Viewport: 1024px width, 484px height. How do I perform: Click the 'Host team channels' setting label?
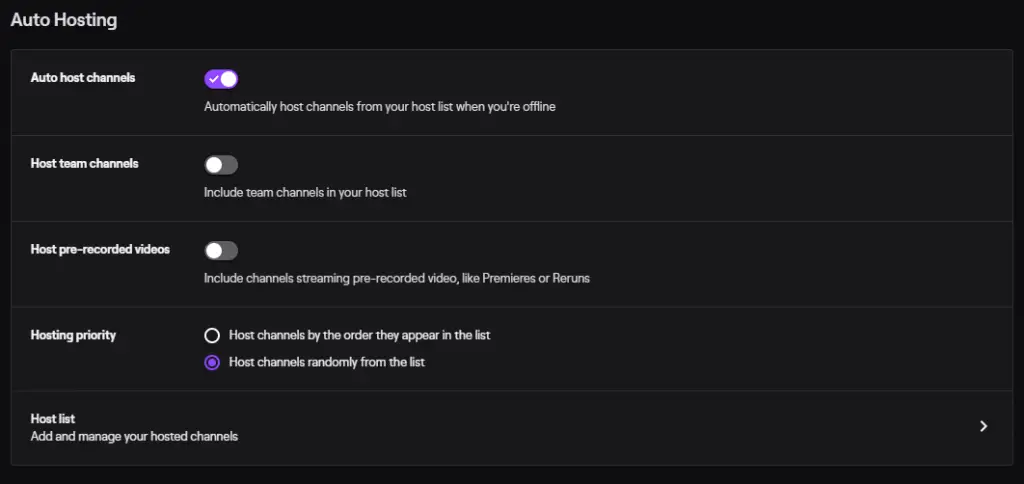[84, 163]
